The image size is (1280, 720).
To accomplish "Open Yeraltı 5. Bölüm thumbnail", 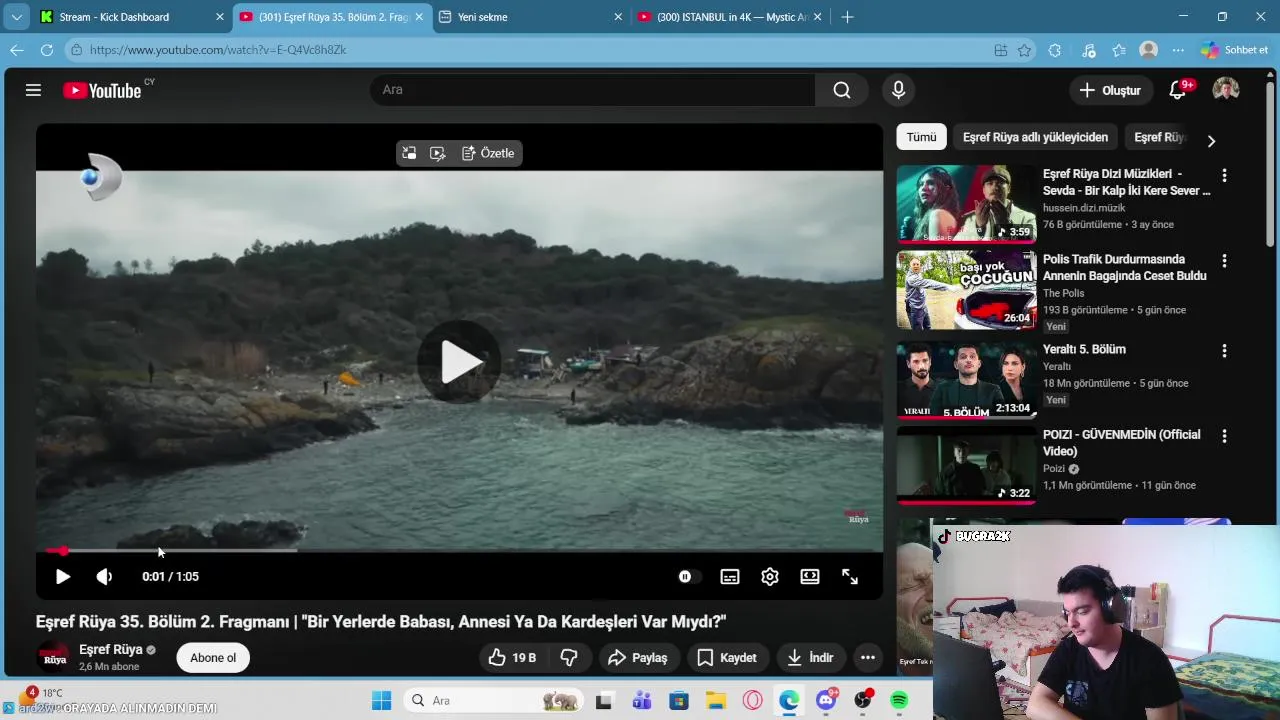I will pyautogui.click(x=966, y=379).
